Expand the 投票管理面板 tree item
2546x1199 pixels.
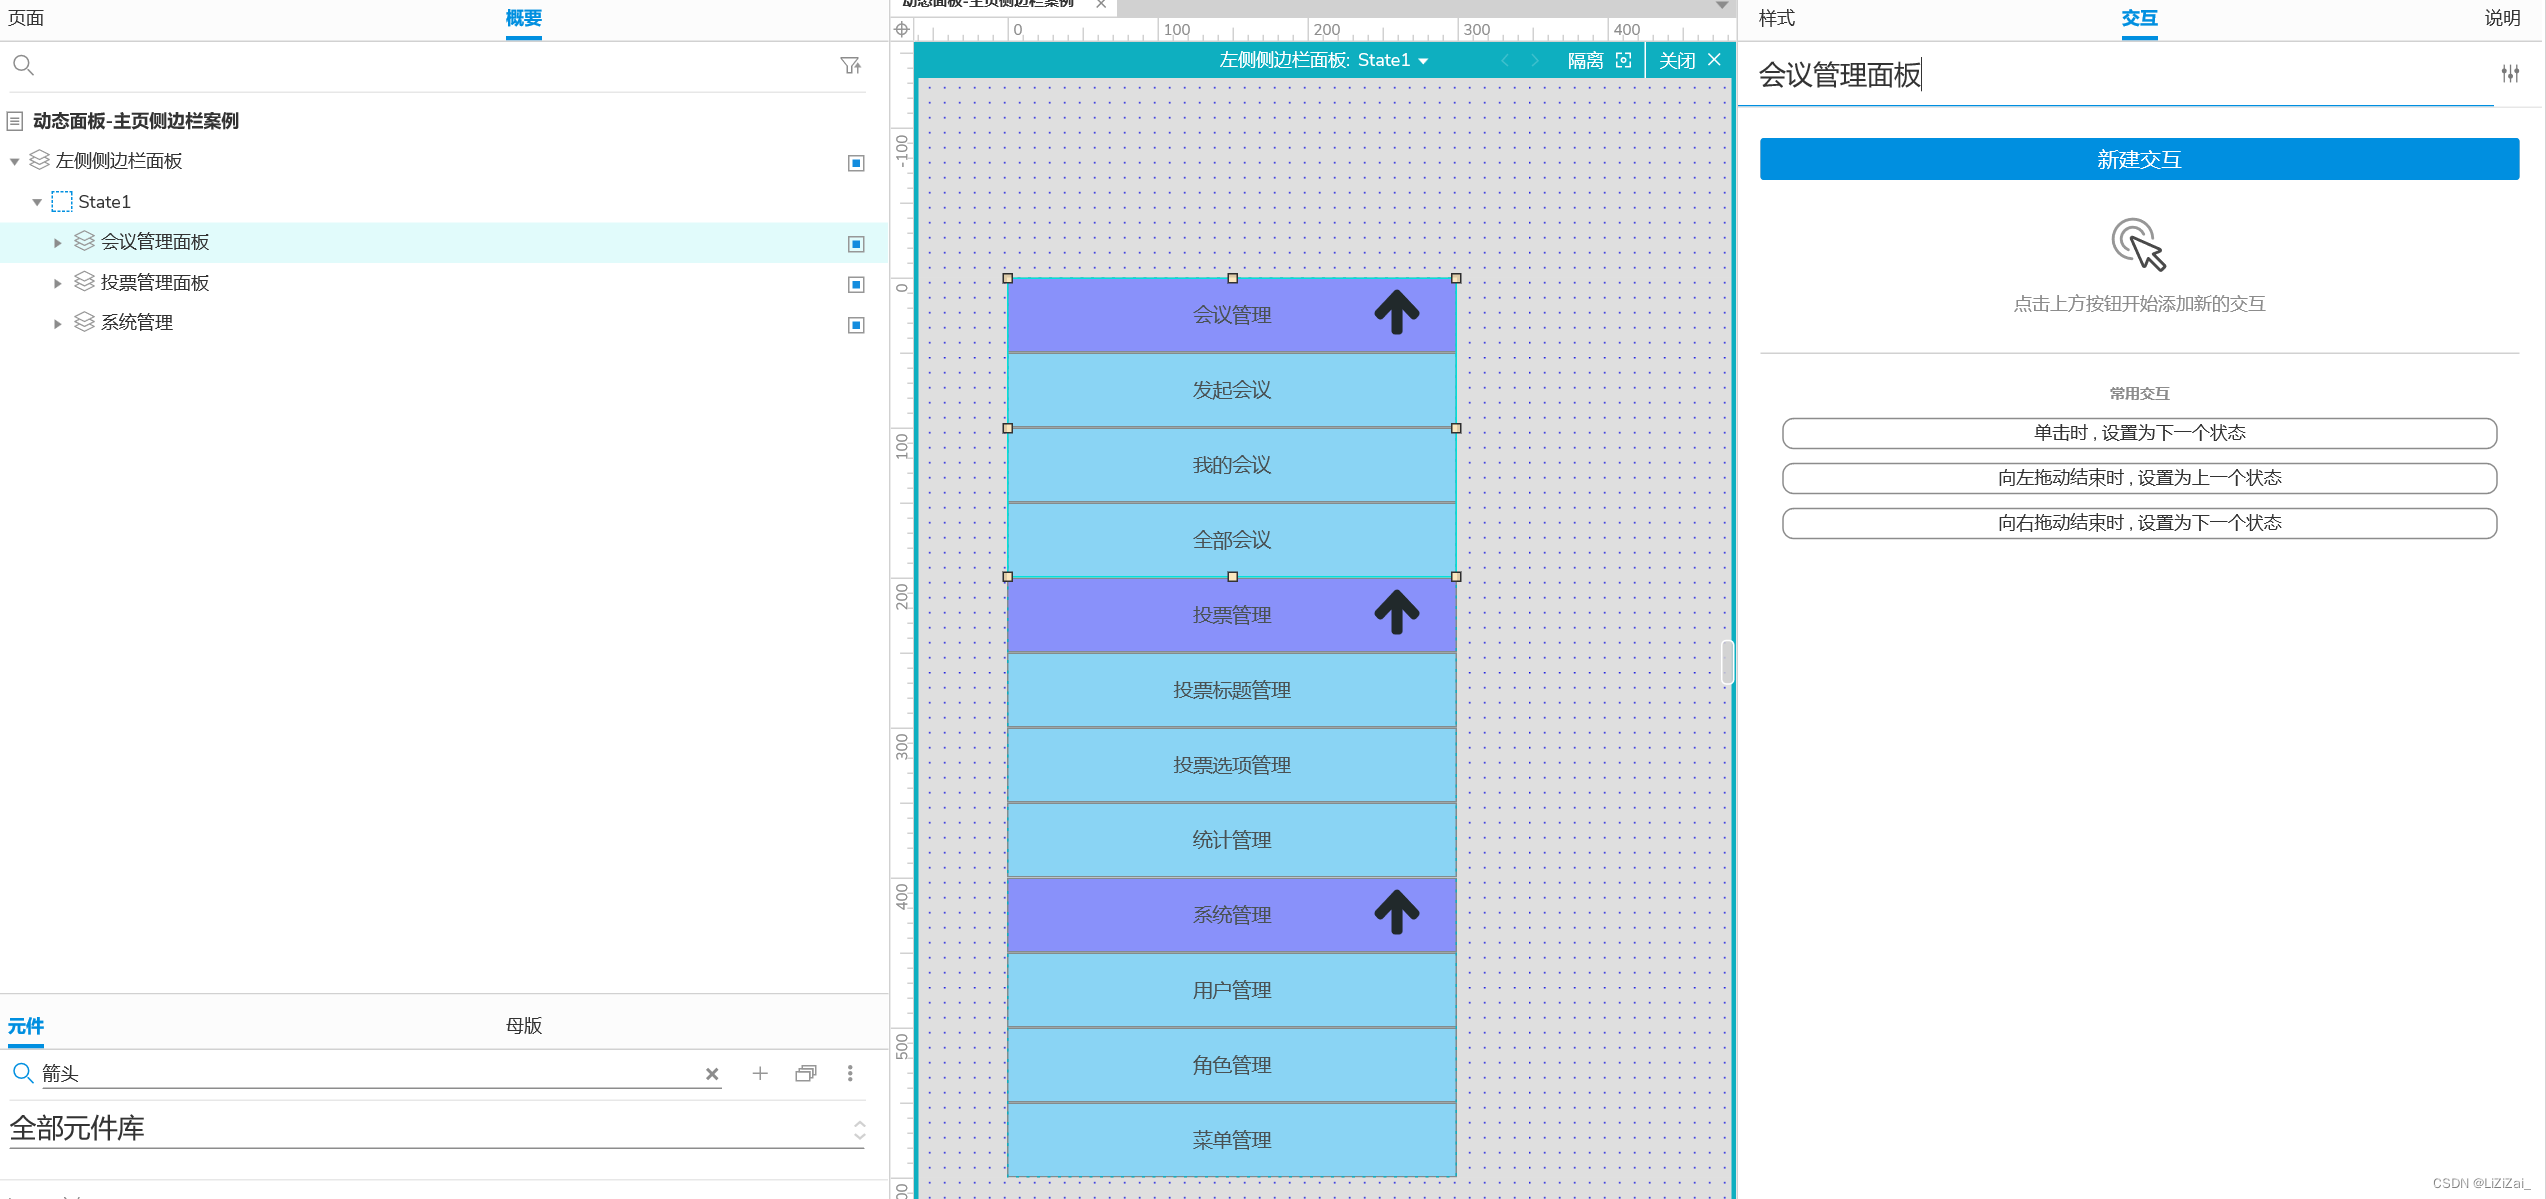[58, 284]
